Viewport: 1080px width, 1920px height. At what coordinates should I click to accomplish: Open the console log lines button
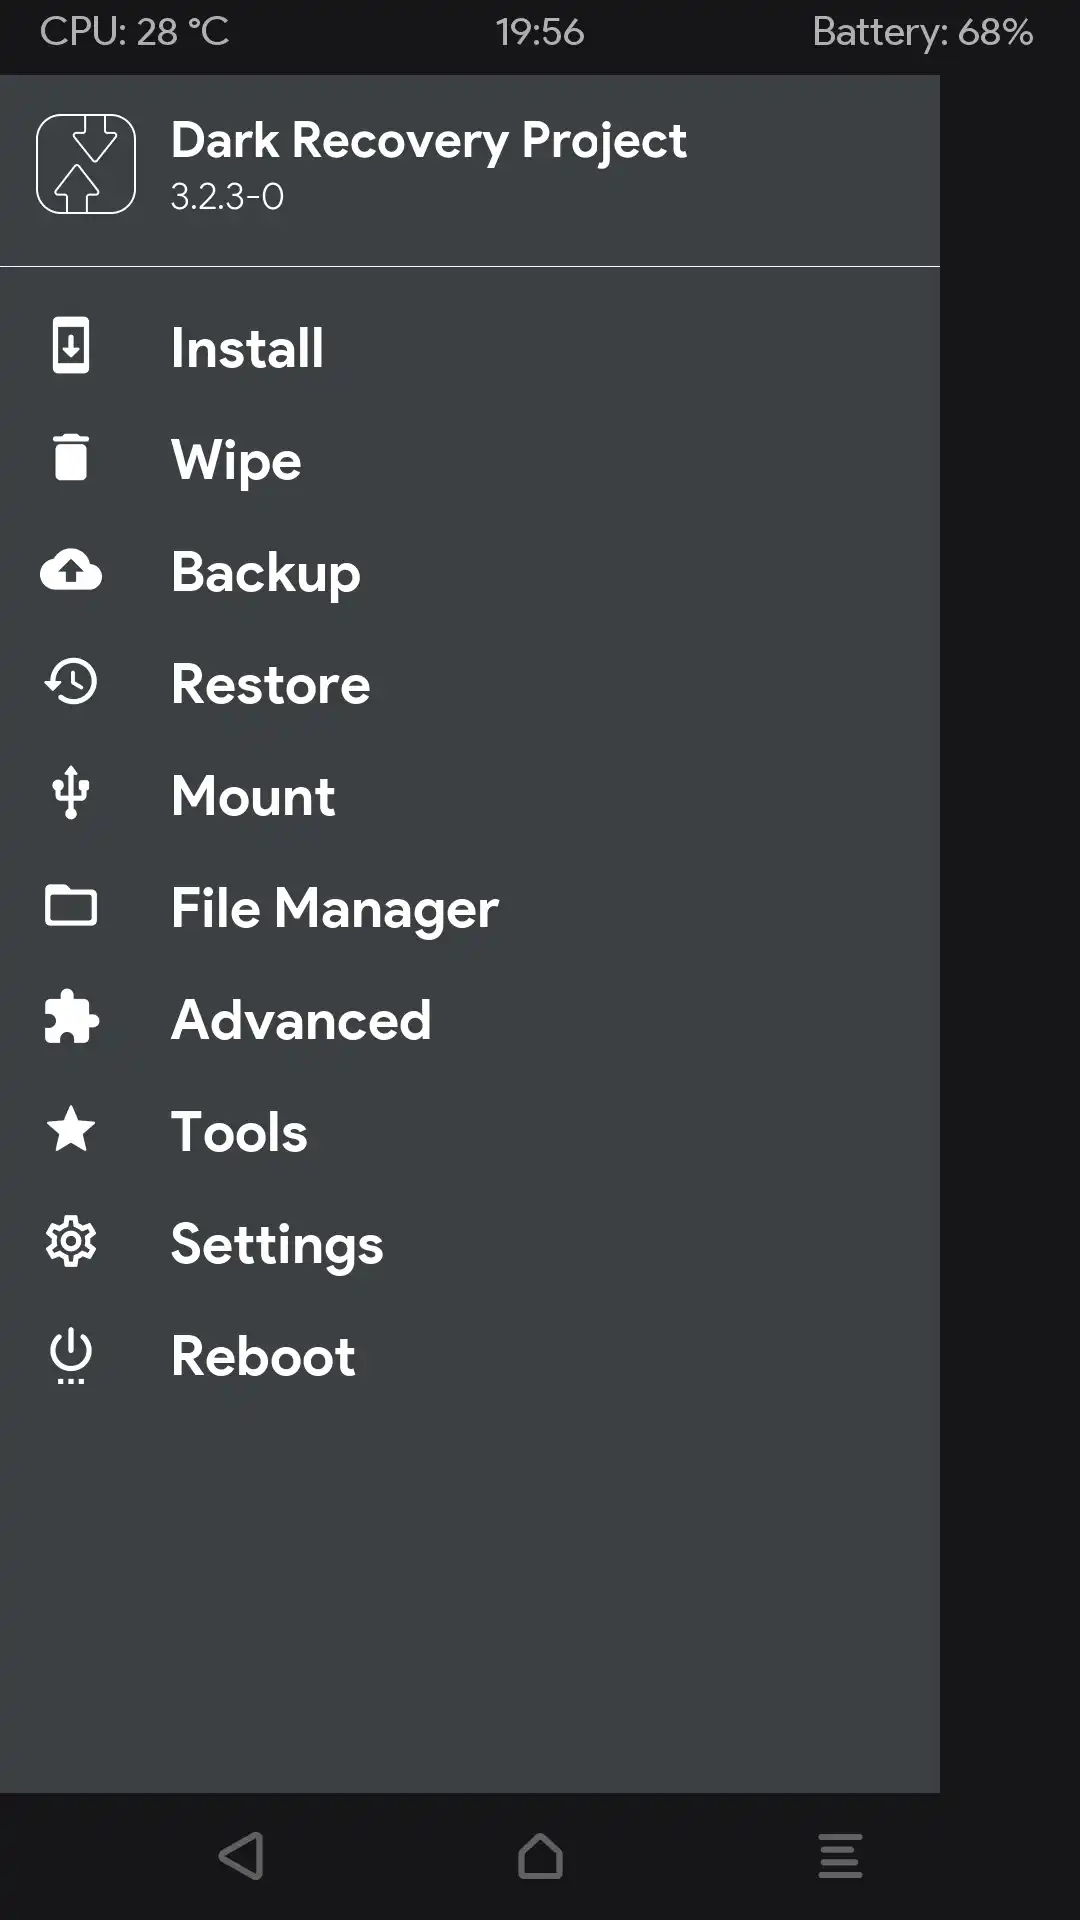[840, 1856]
